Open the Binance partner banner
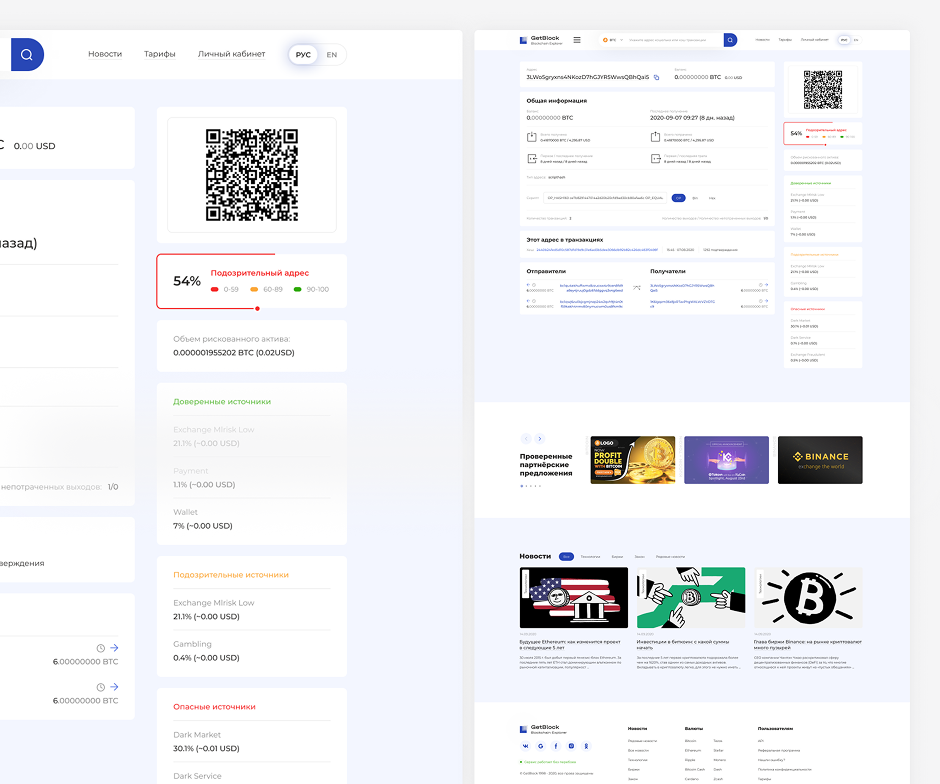940x784 pixels. point(819,460)
